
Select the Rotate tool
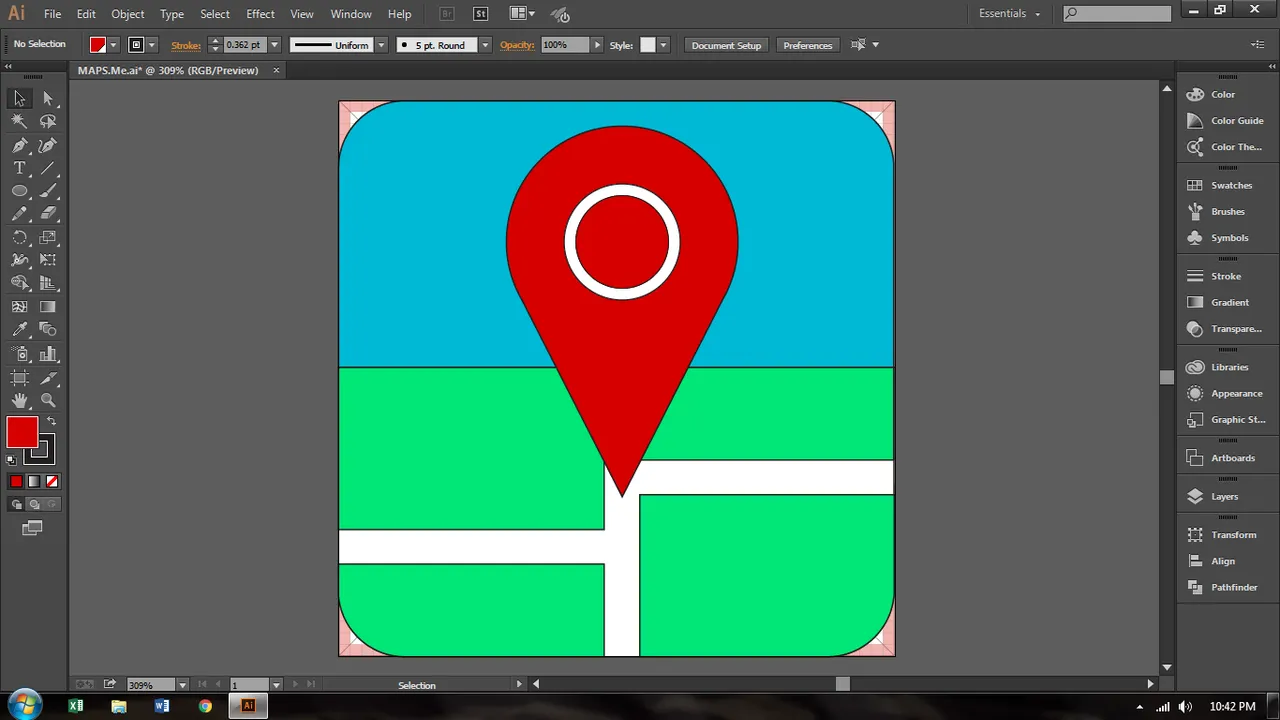pyautogui.click(x=19, y=238)
